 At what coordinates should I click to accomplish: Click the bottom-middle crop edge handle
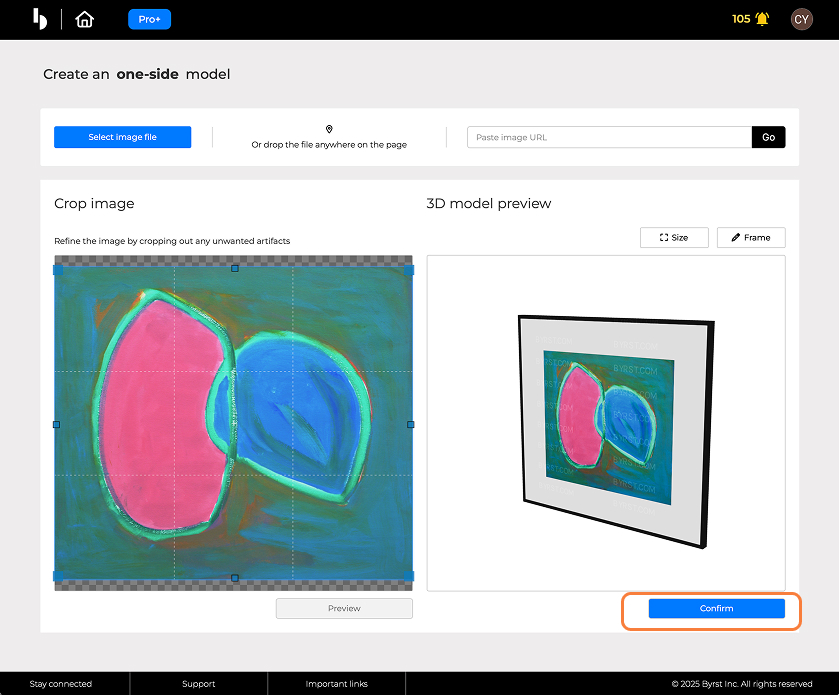point(235,578)
